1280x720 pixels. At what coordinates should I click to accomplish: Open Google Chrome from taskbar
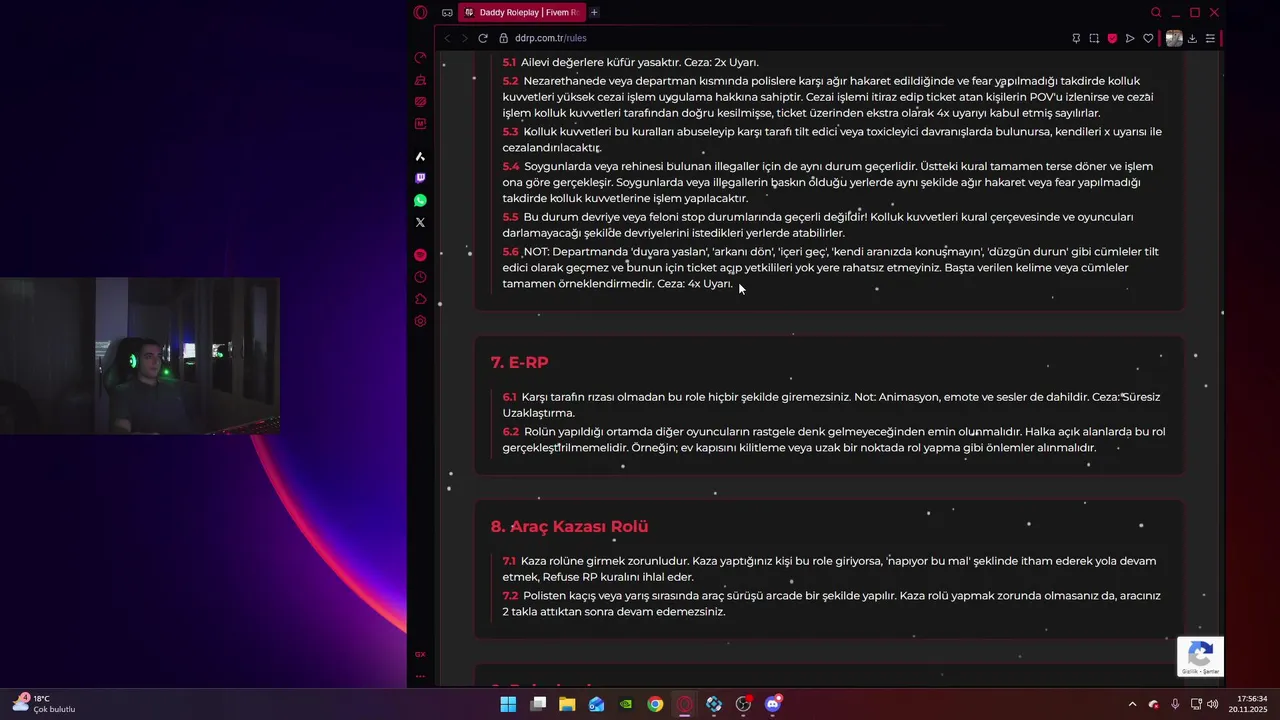pyautogui.click(x=655, y=704)
